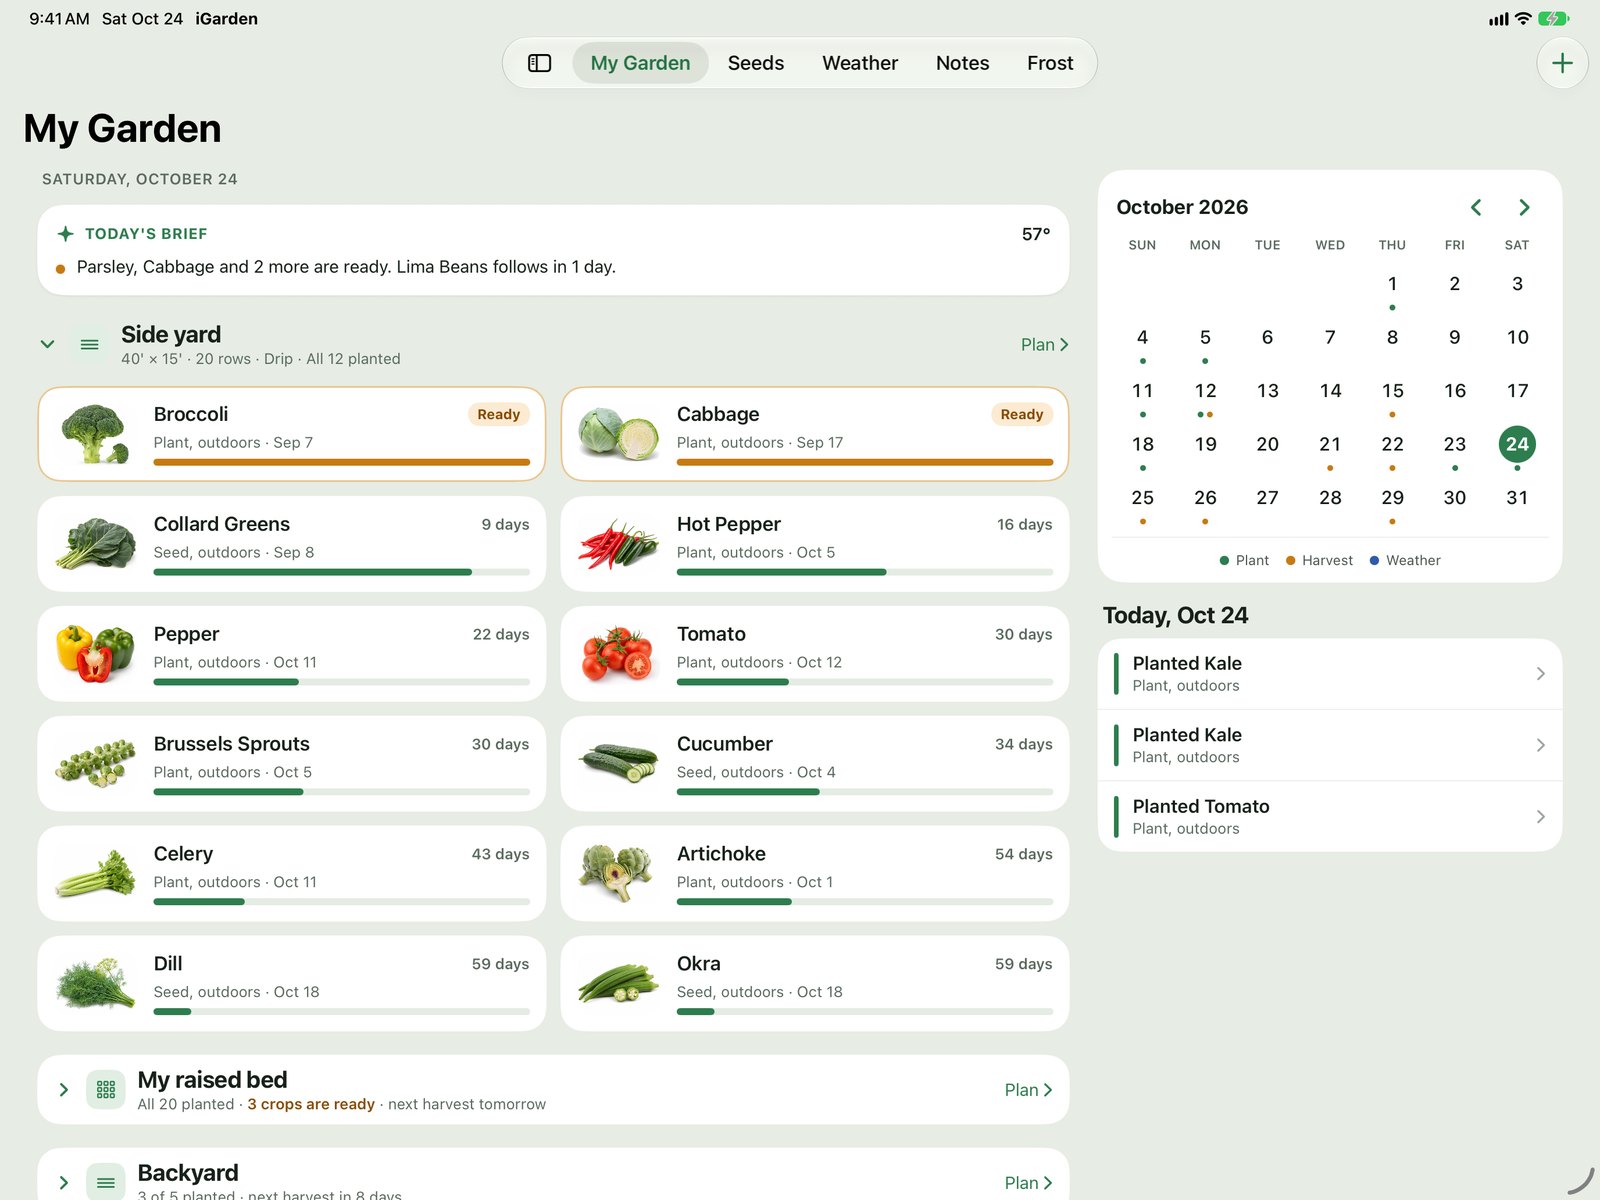
Task: Click the Tomato plant image
Action: (x=619, y=654)
